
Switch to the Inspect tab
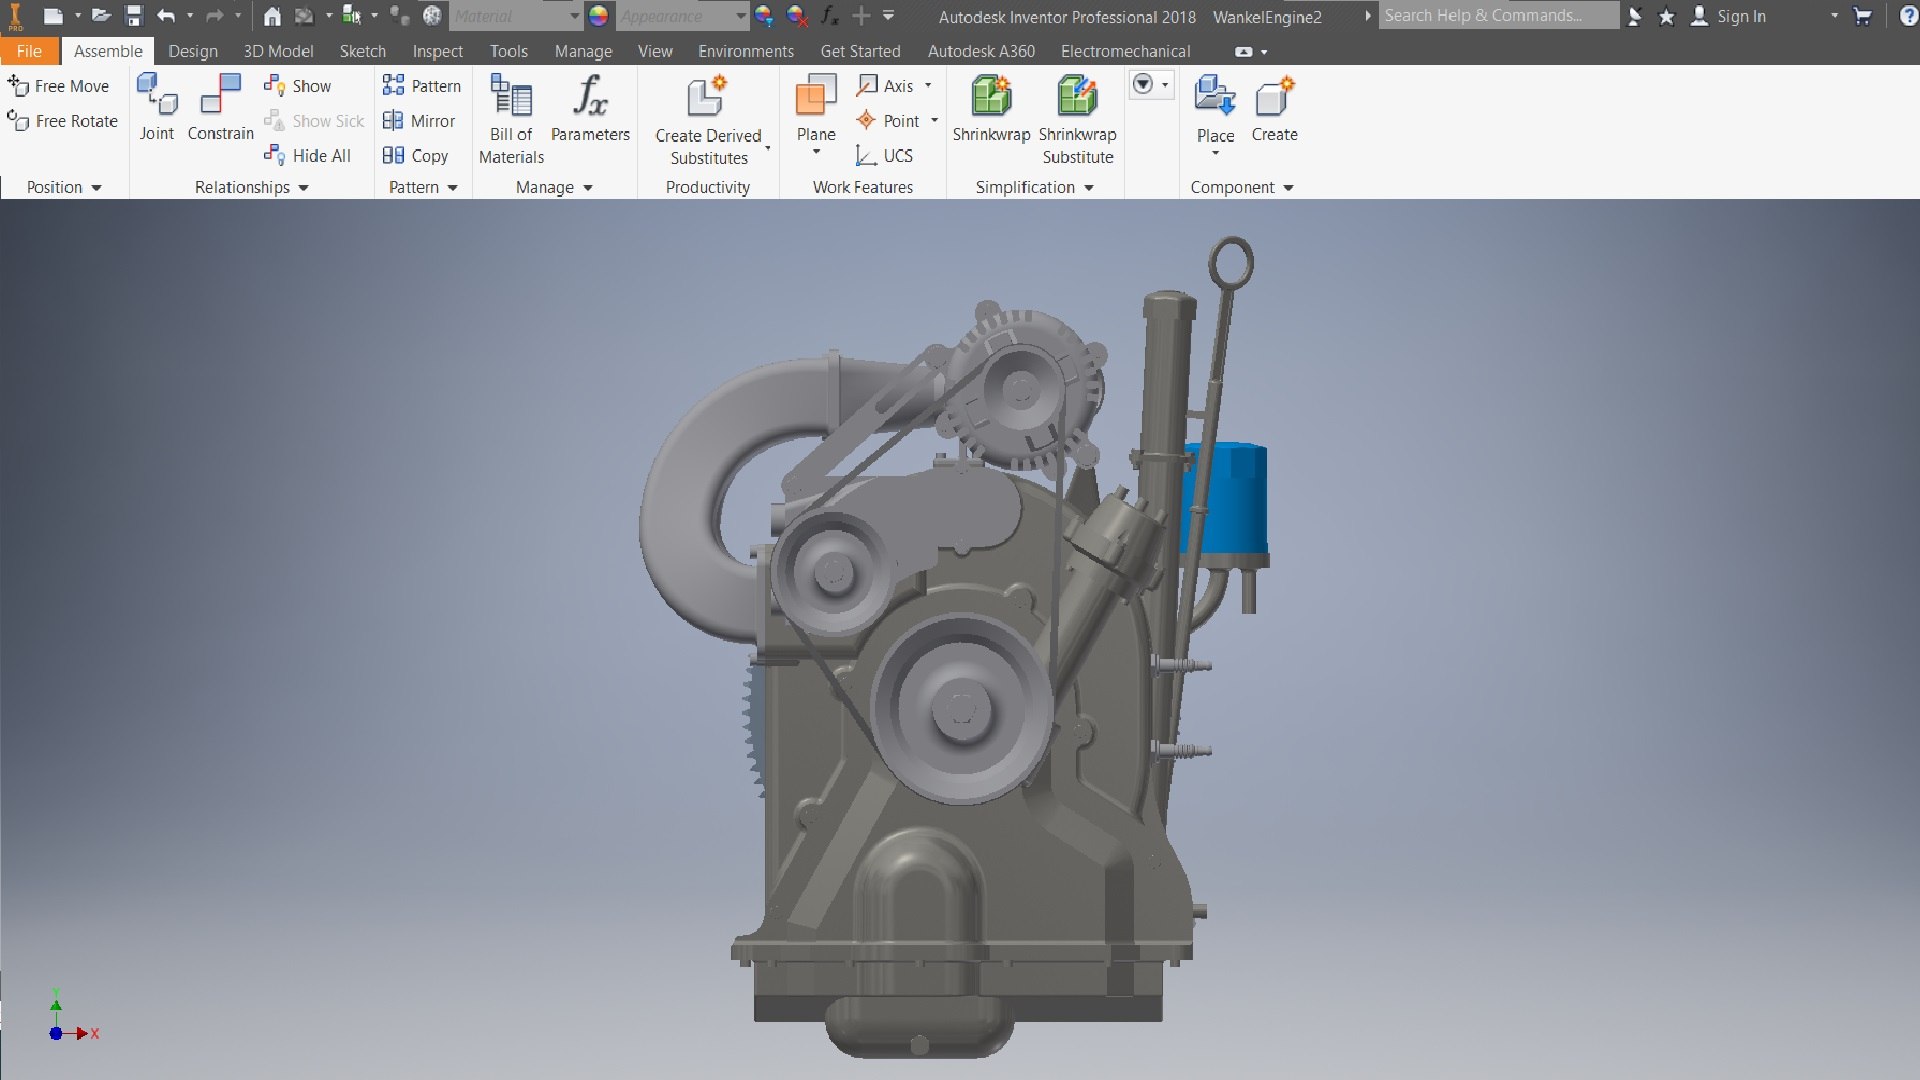pos(437,51)
